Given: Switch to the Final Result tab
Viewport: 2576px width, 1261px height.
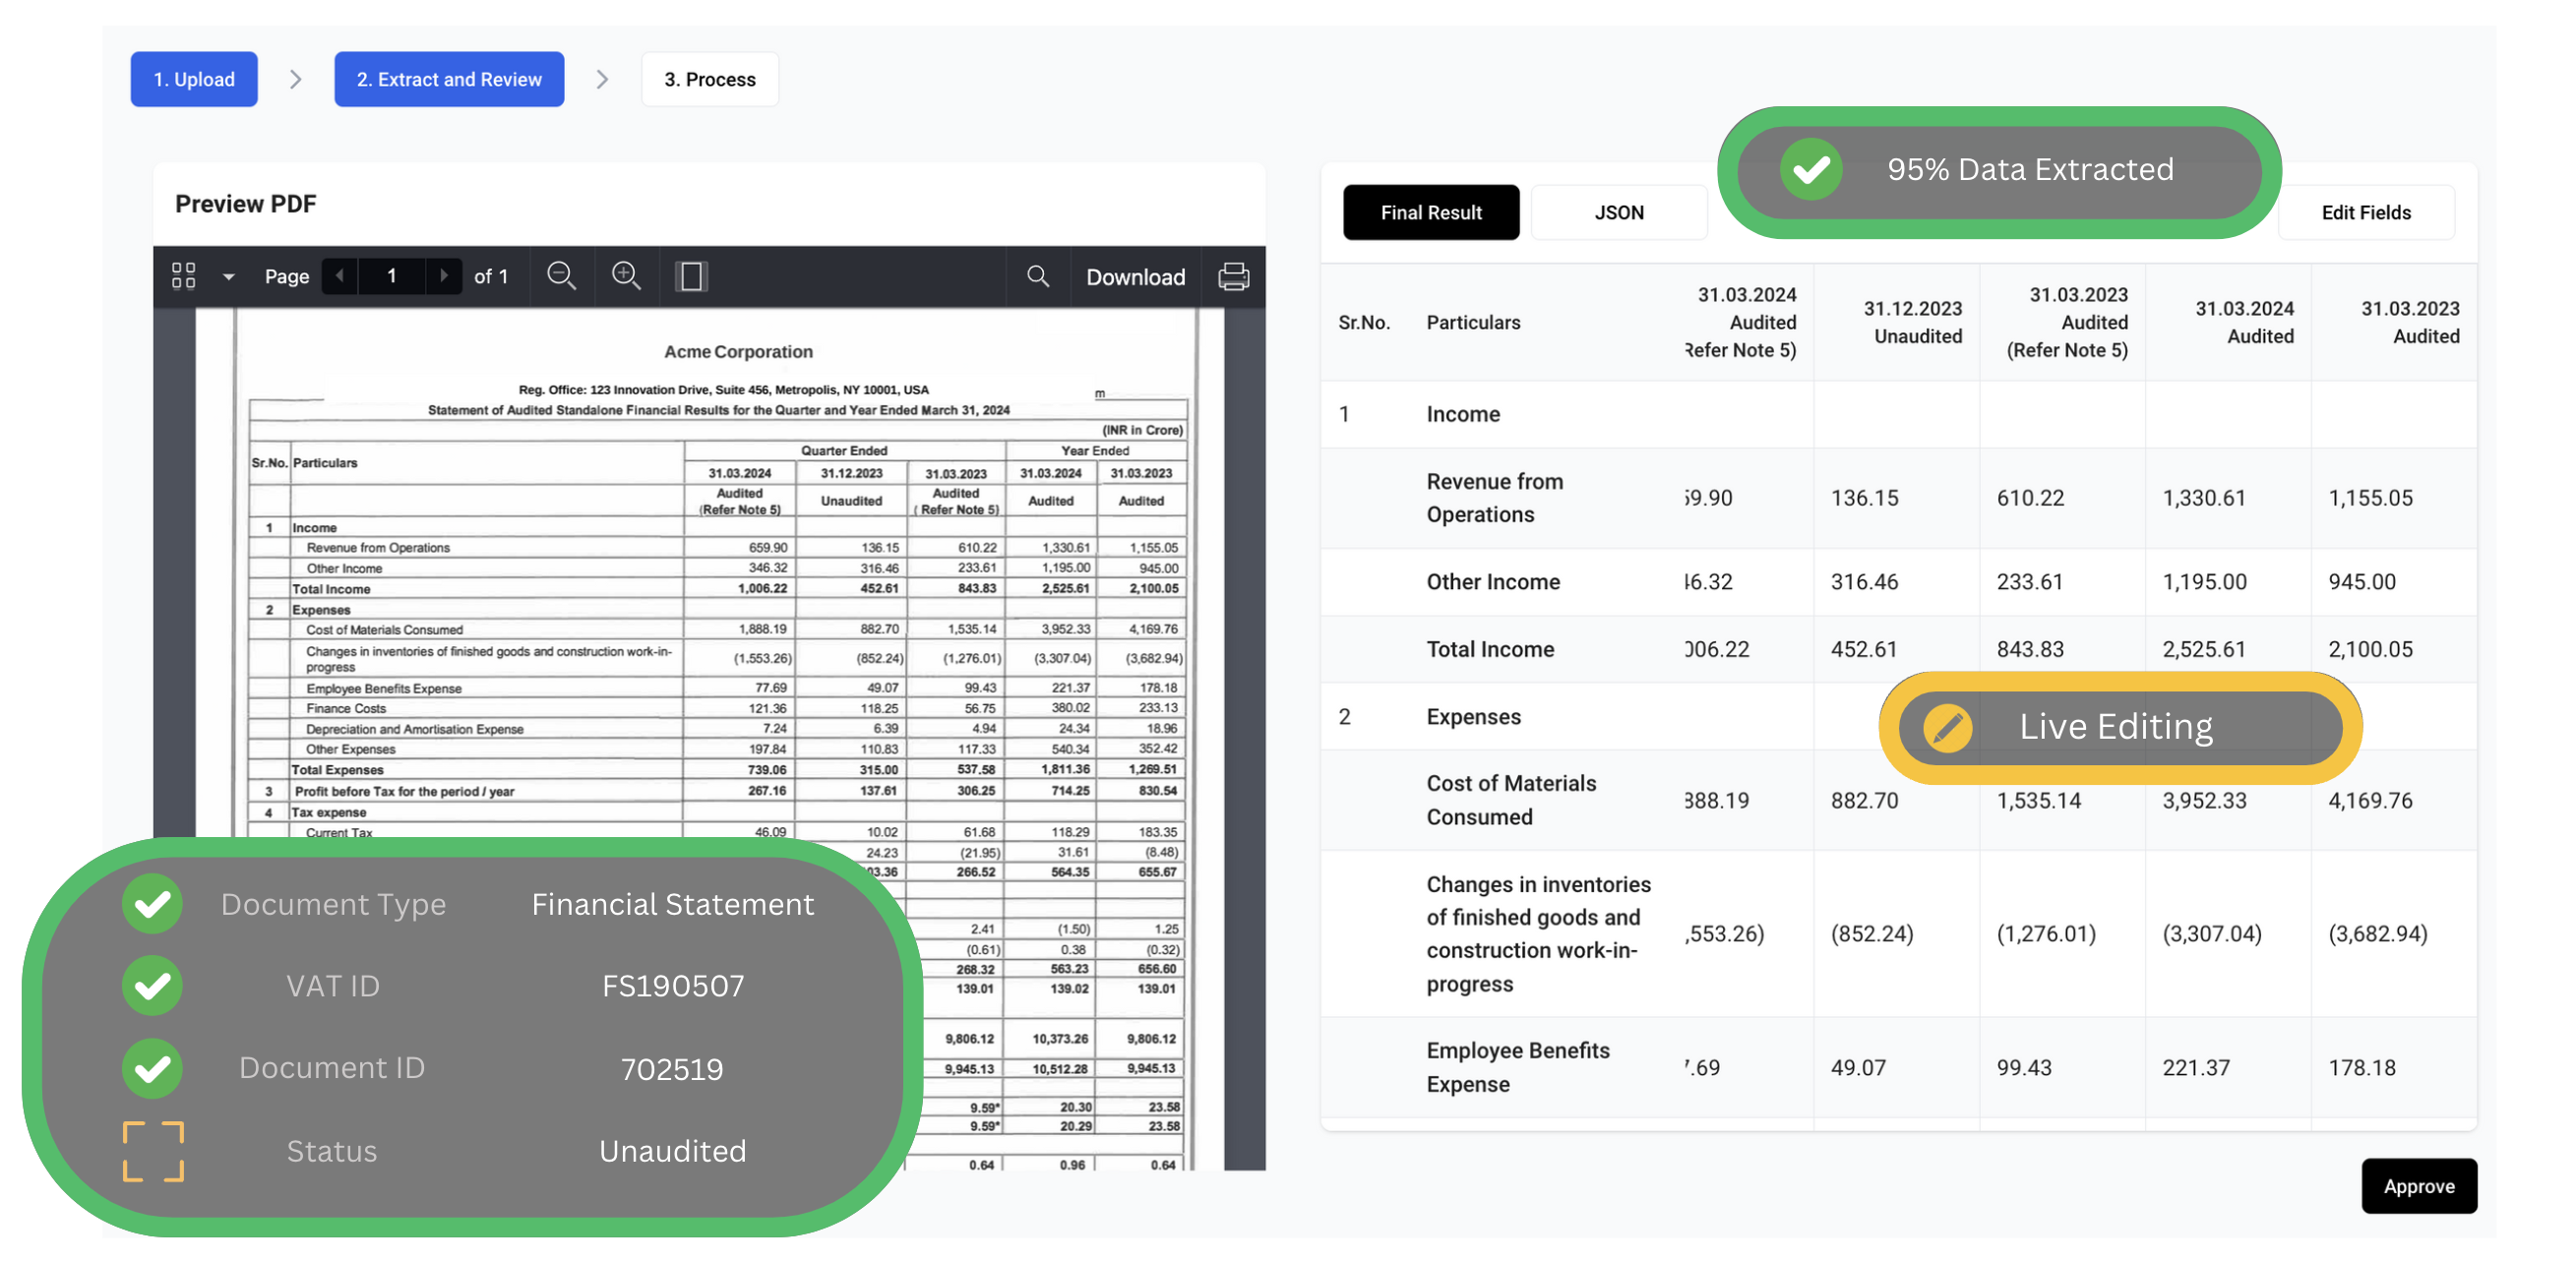Looking at the screenshot, I should tap(1431, 212).
